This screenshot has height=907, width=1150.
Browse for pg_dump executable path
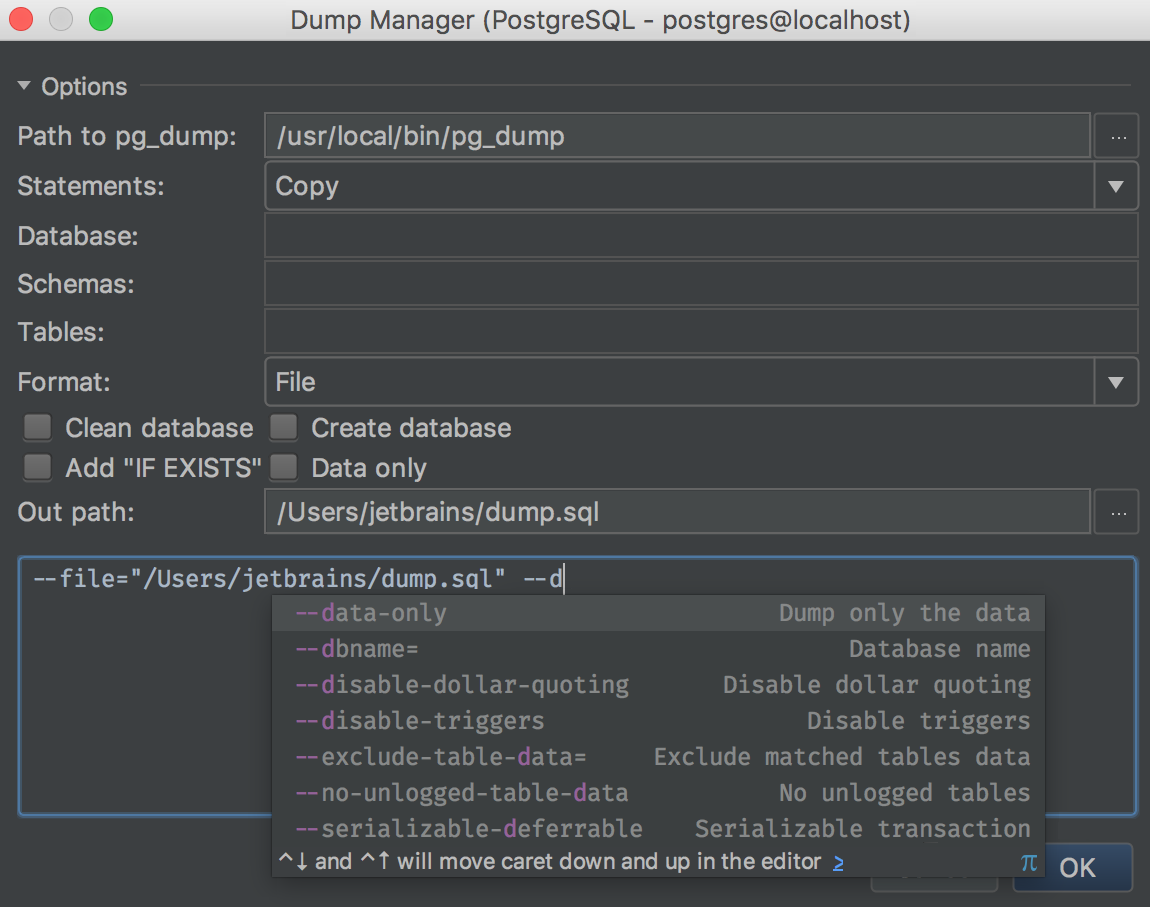point(1117,136)
